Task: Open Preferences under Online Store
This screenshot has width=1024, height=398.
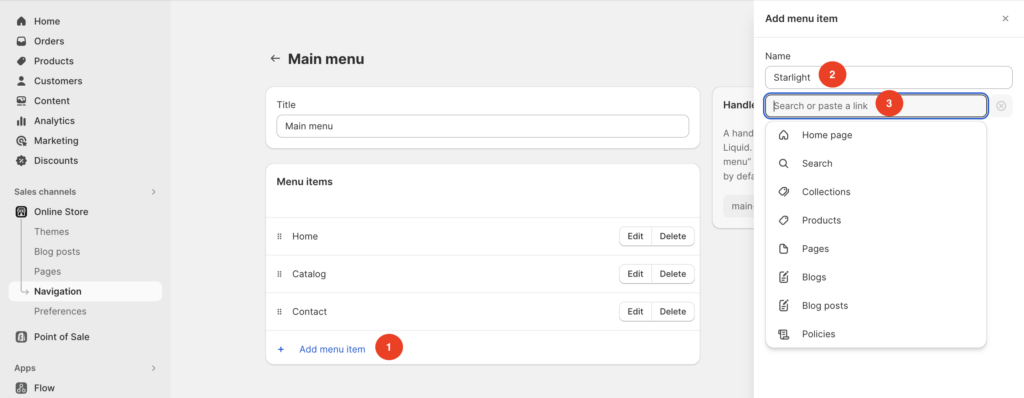Action: (60, 312)
